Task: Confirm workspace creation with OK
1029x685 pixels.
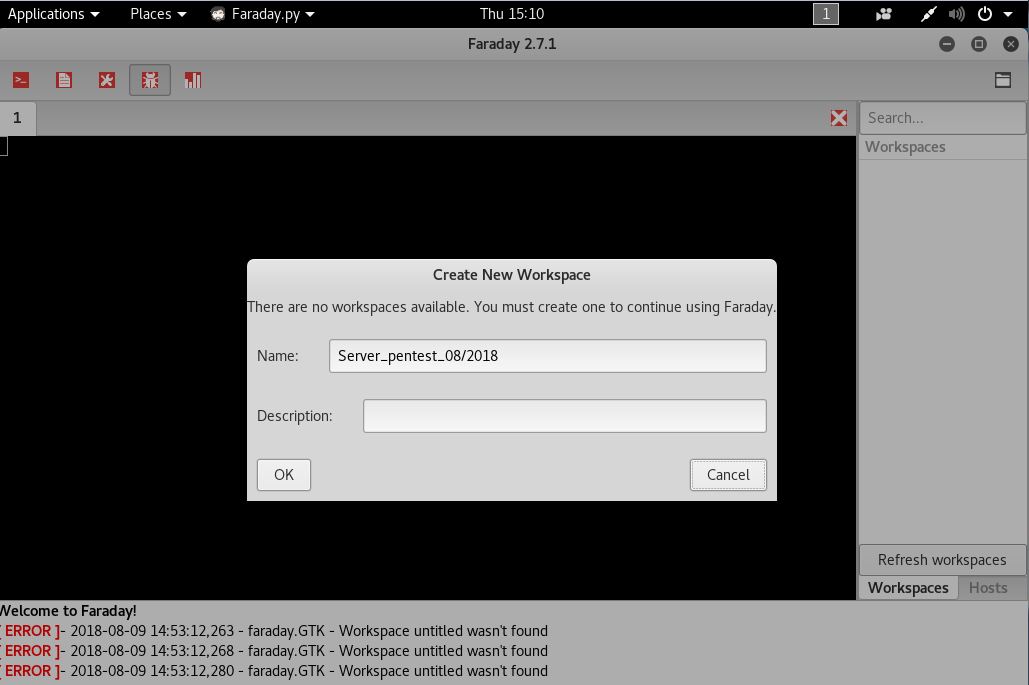Action: [x=284, y=474]
